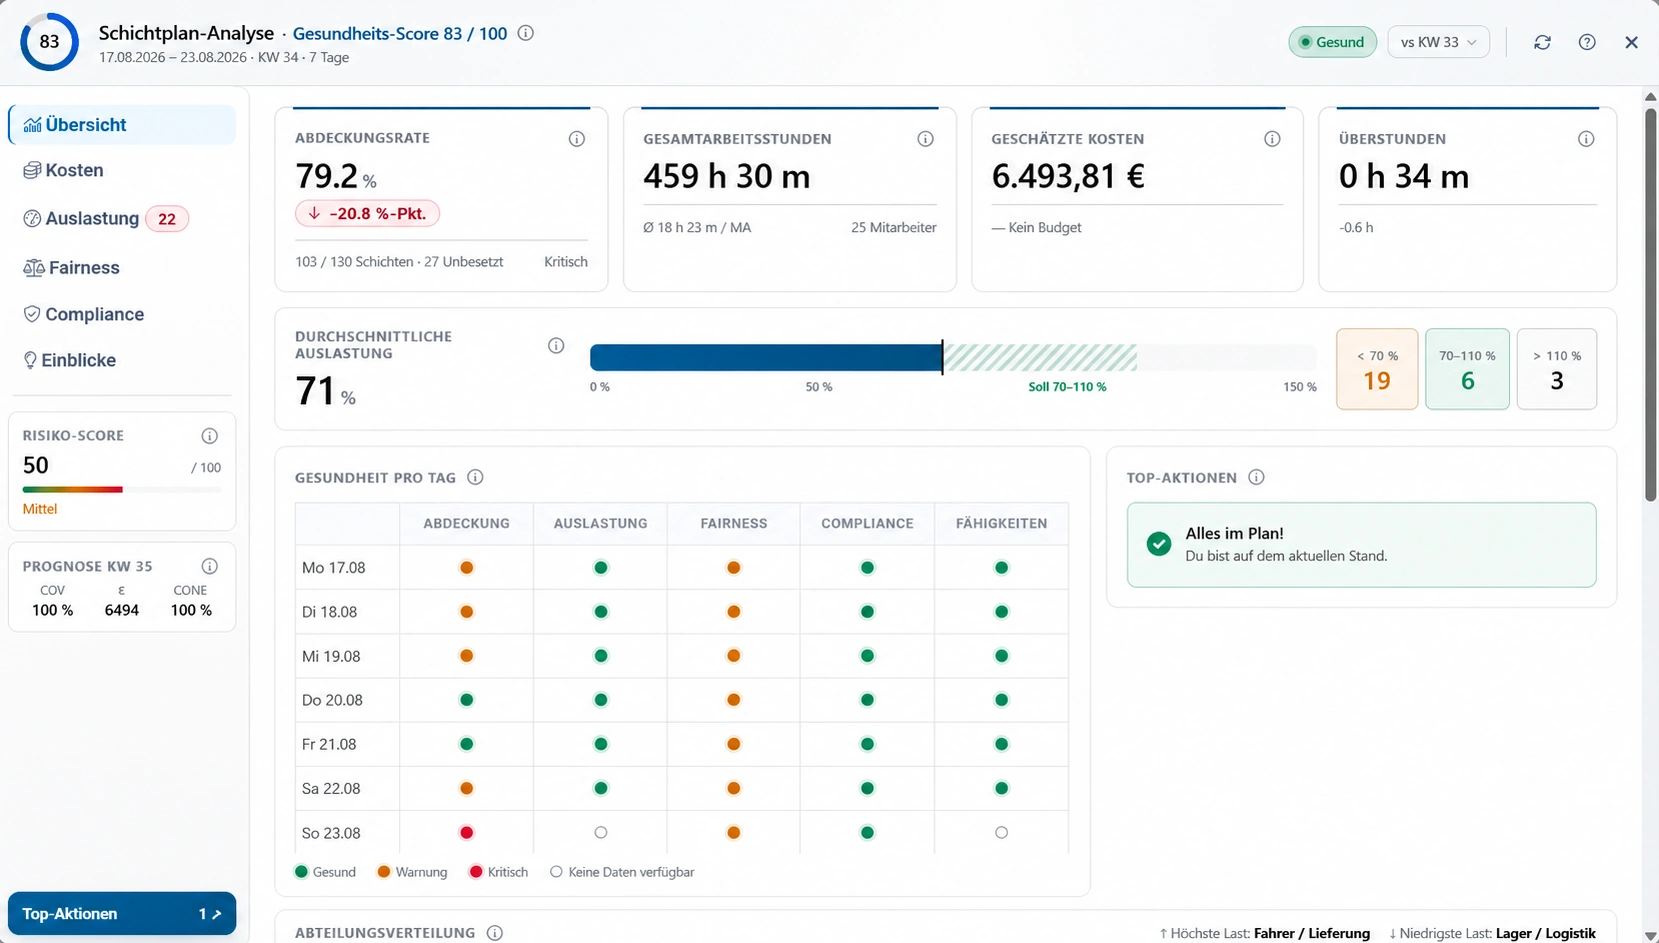The width and height of the screenshot is (1659, 943).
Task: Click info icon beside Top-Aktionen heading
Action: point(1256,477)
